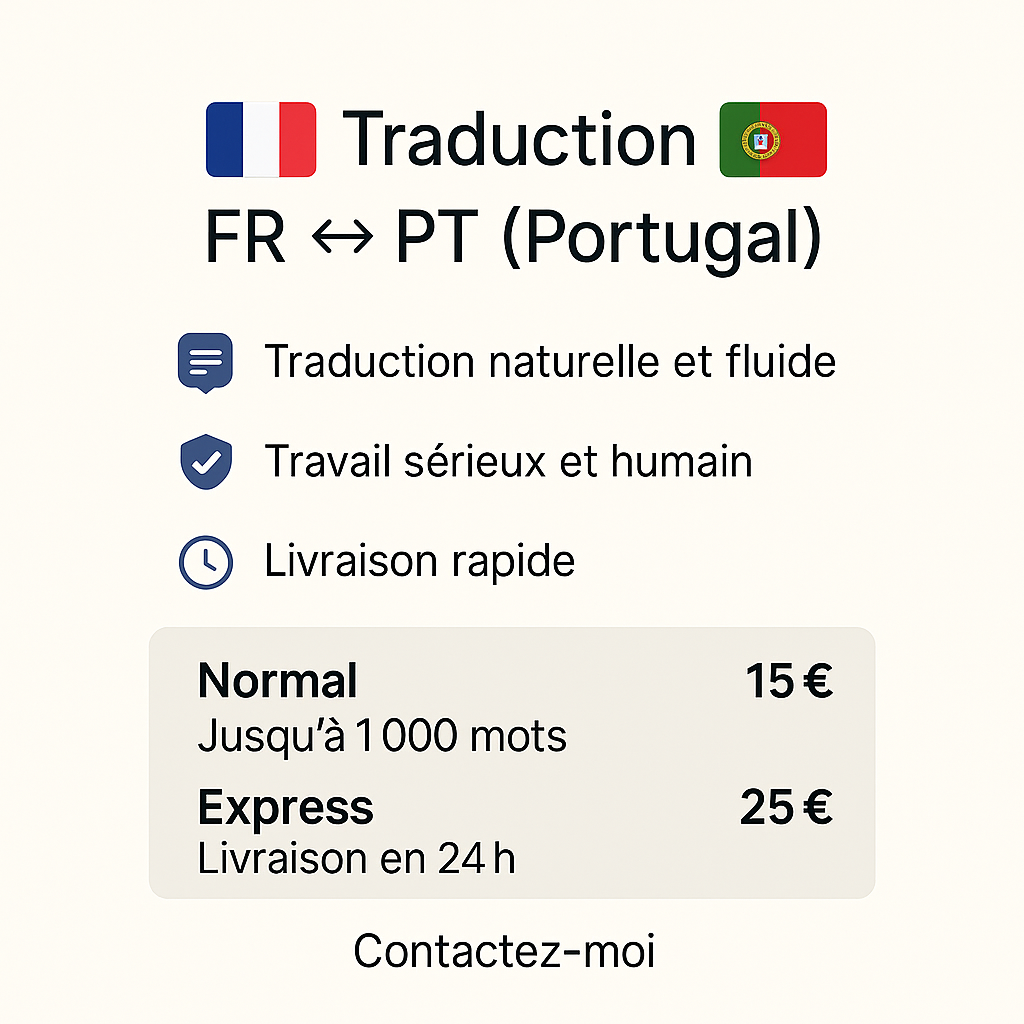1024x1024 pixels.
Task: Click Jusqu'à 1000 mots description
Action: pos(382,736)
